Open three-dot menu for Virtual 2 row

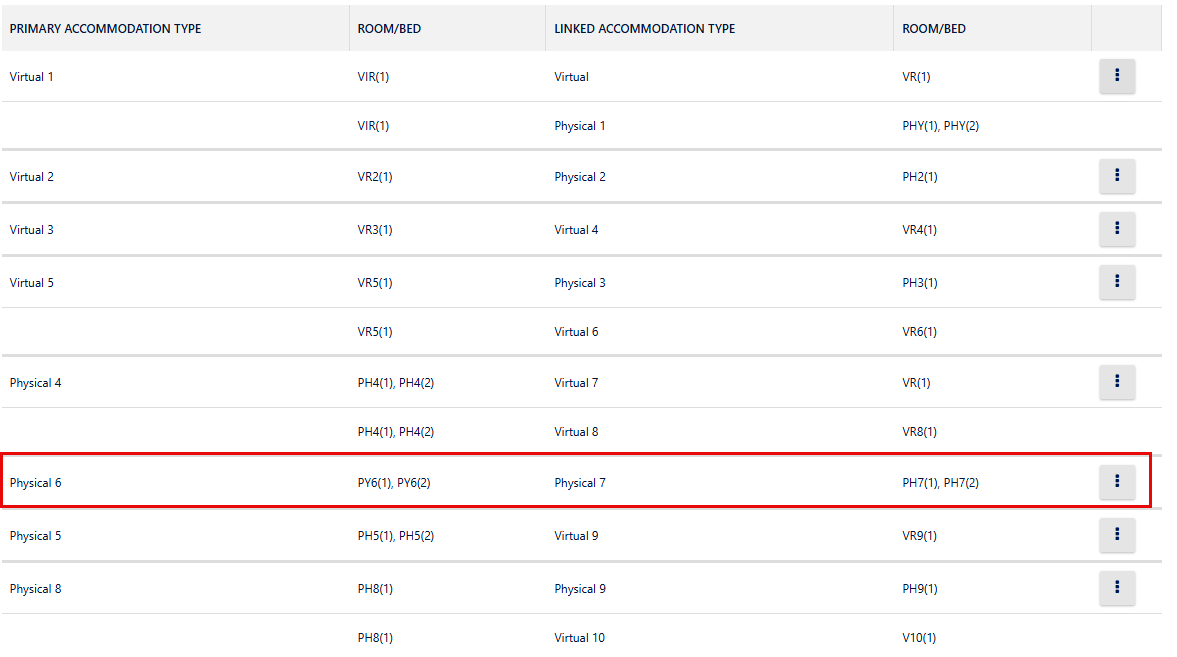(1117, 177)
